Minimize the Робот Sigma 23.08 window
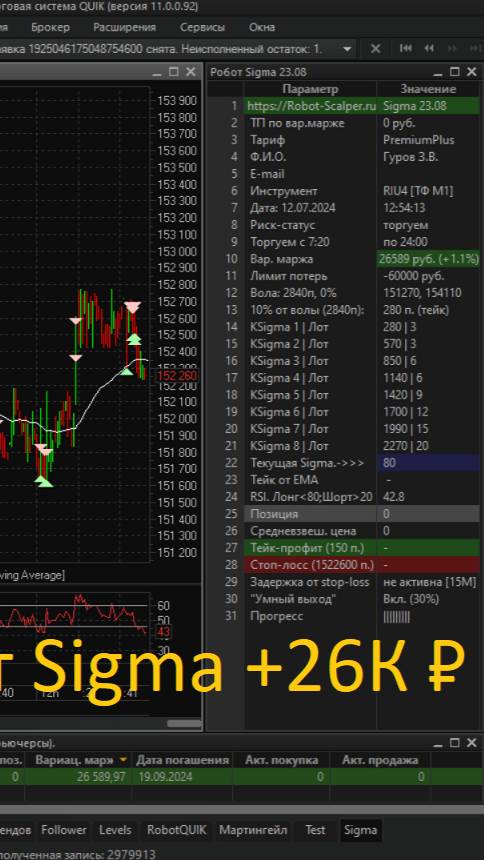 [x=438, y=72]
